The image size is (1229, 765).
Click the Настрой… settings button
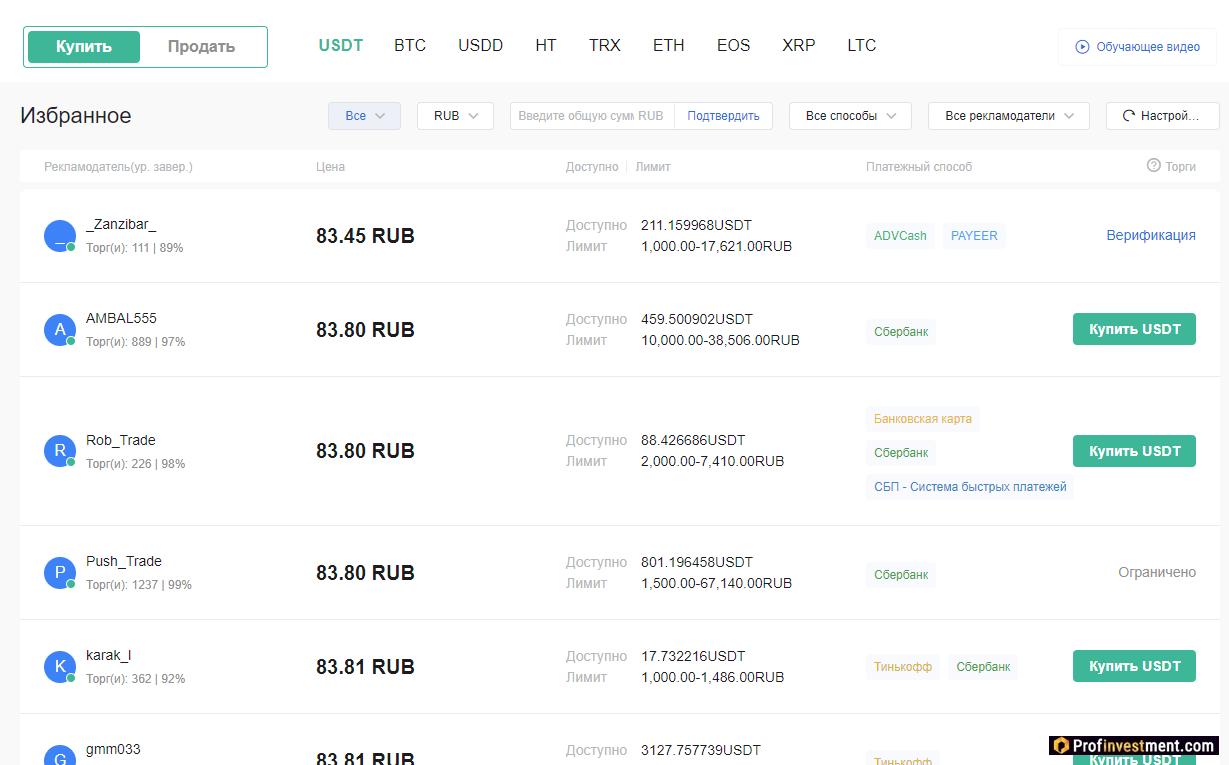(x=1162, y=116)
